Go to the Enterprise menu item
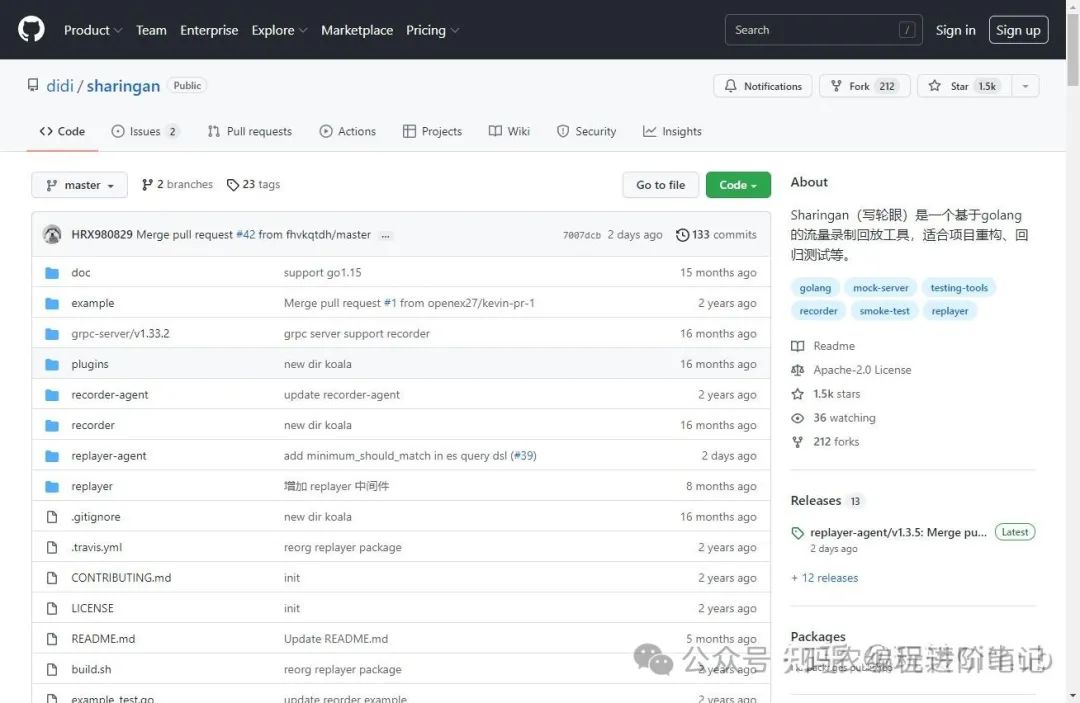The height and width of the screenshot is (703, 1080). (x=209, y=30)
